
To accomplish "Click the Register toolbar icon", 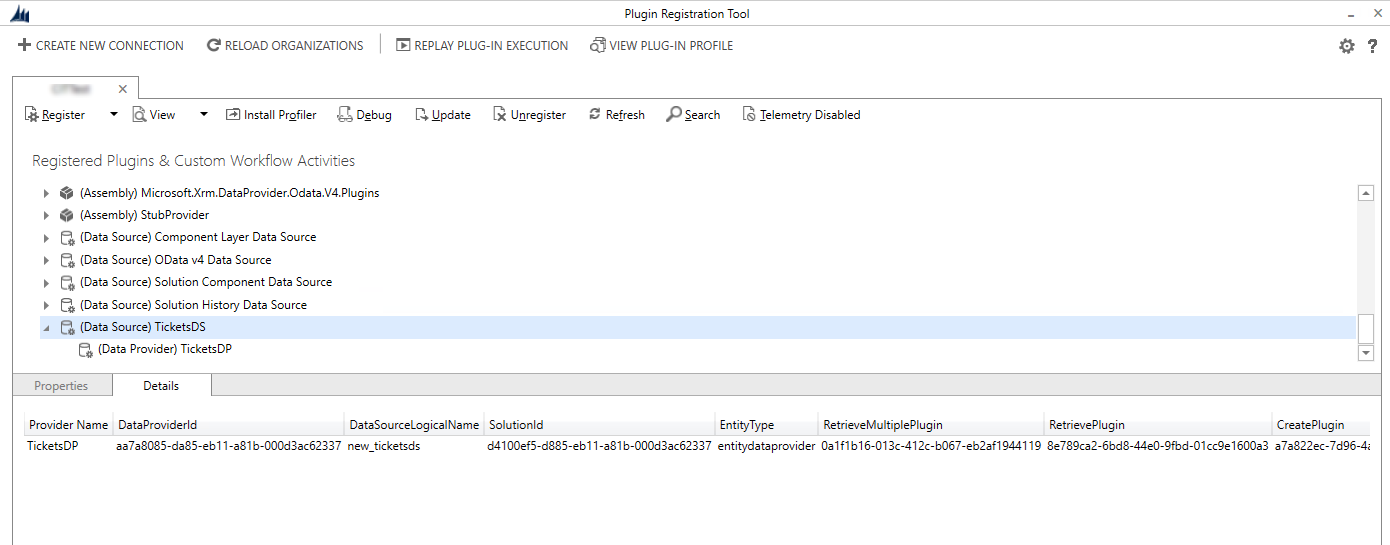I will tap(31, 115).
